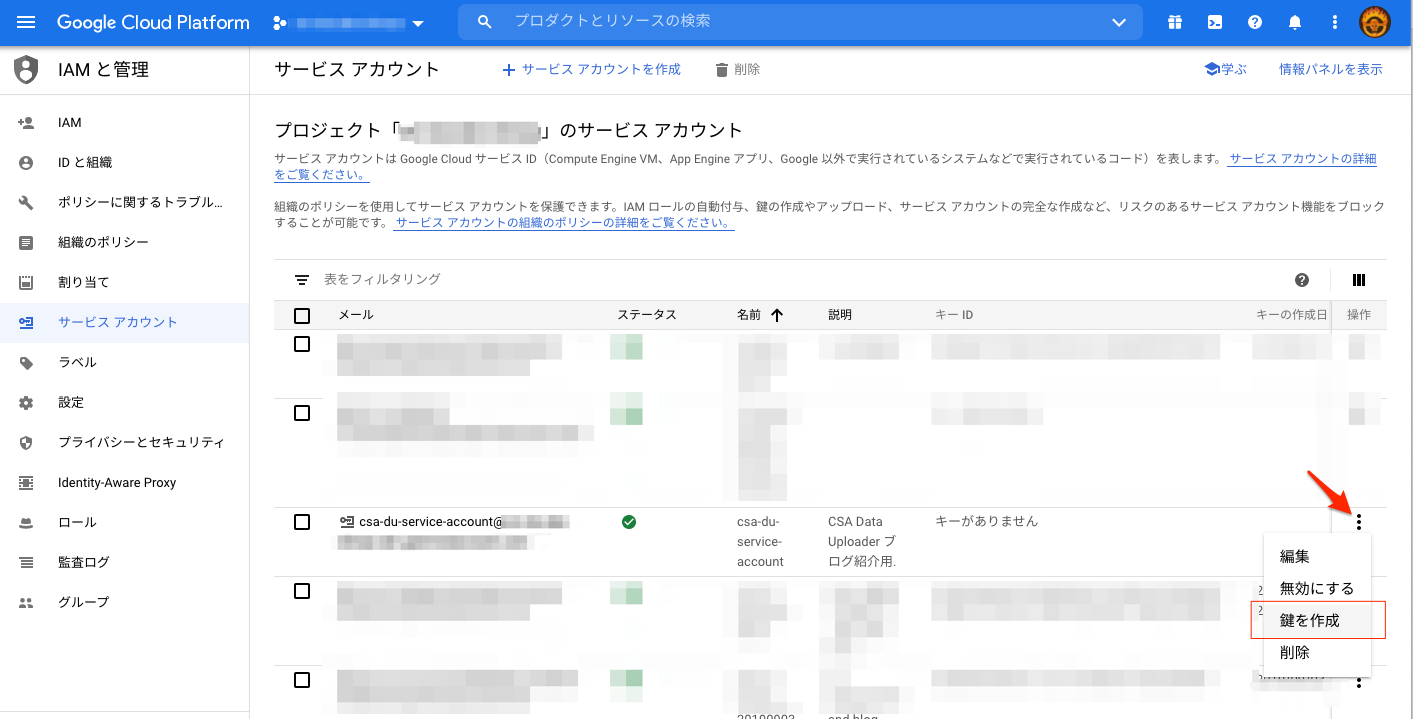Click the キーの作成日 column header
Screen dimensions: 1413x719
(1291, 315)
